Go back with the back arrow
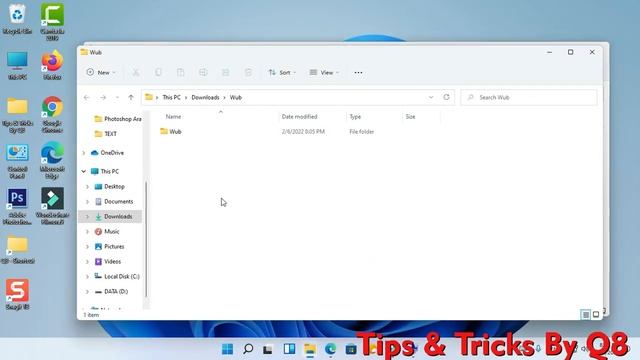 point(87,98)
